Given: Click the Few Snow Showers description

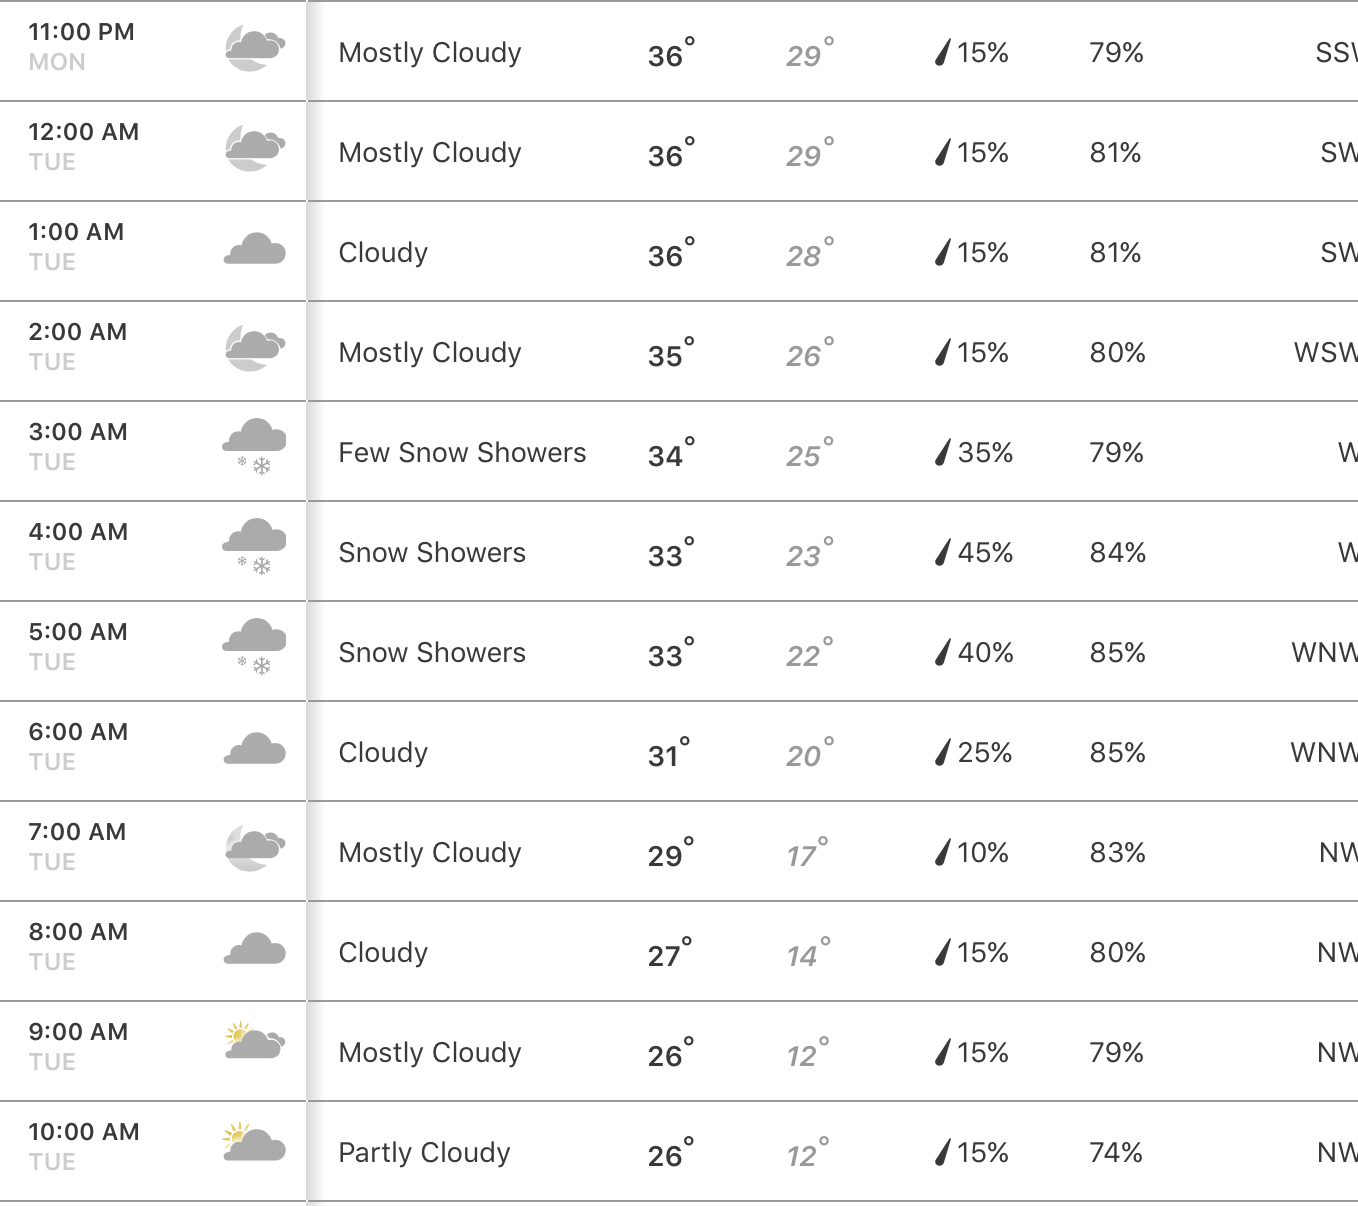Looking at the screenshot, I should point(462,452).
